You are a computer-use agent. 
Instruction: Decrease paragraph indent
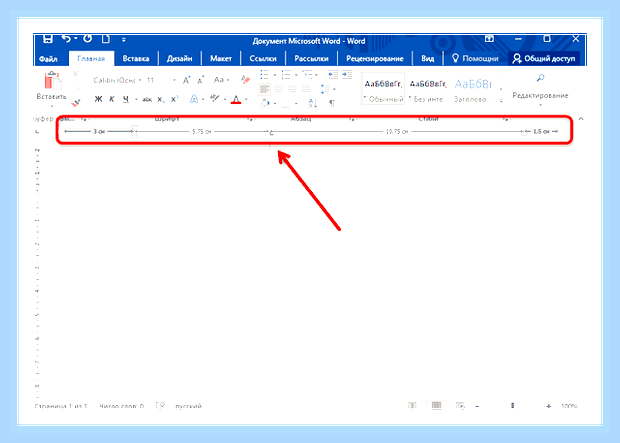coord(333,74)
